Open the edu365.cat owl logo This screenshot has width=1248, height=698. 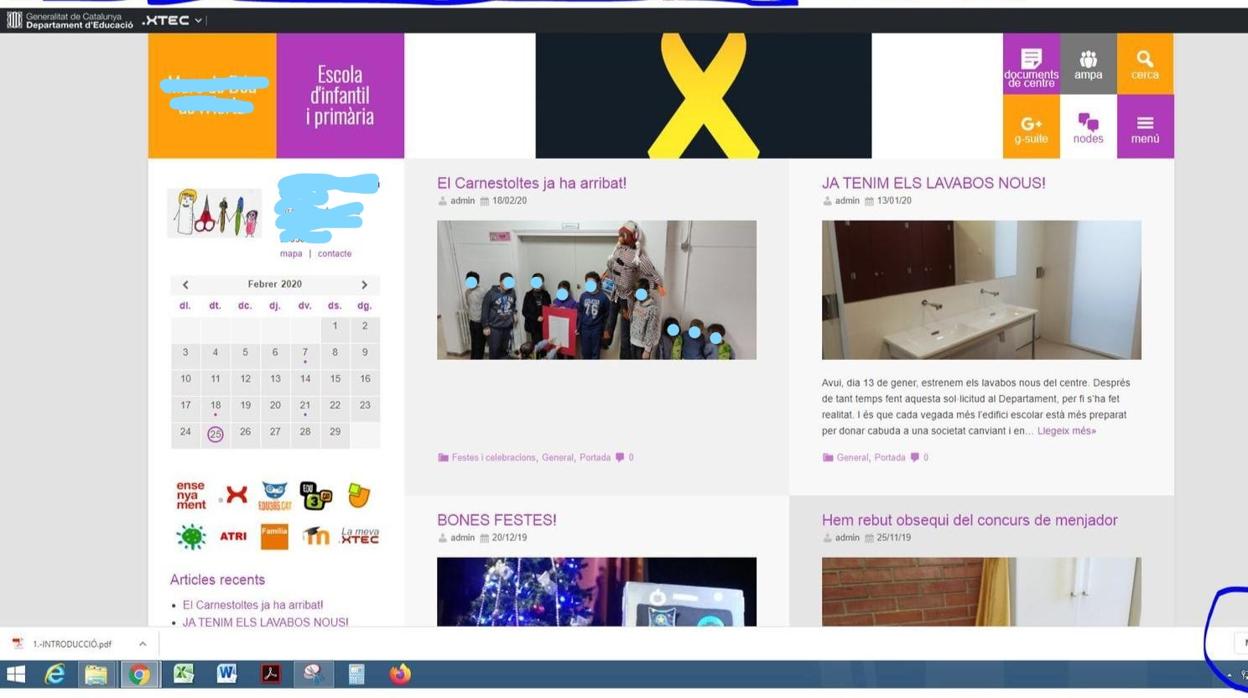click(x=275, y=496)
